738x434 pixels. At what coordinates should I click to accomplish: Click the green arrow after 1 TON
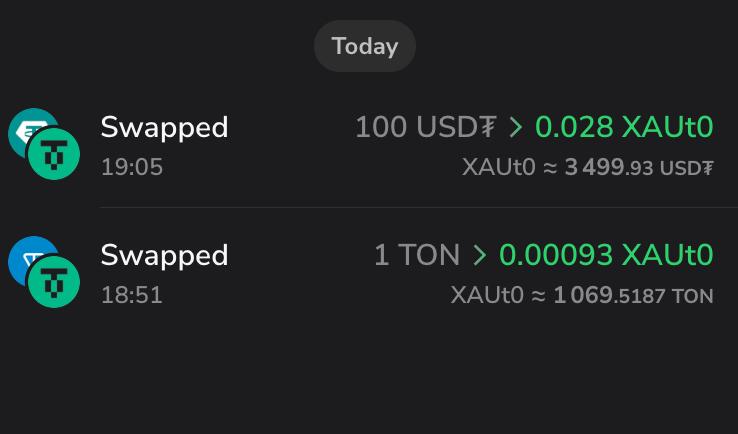(x=480, y=255)
